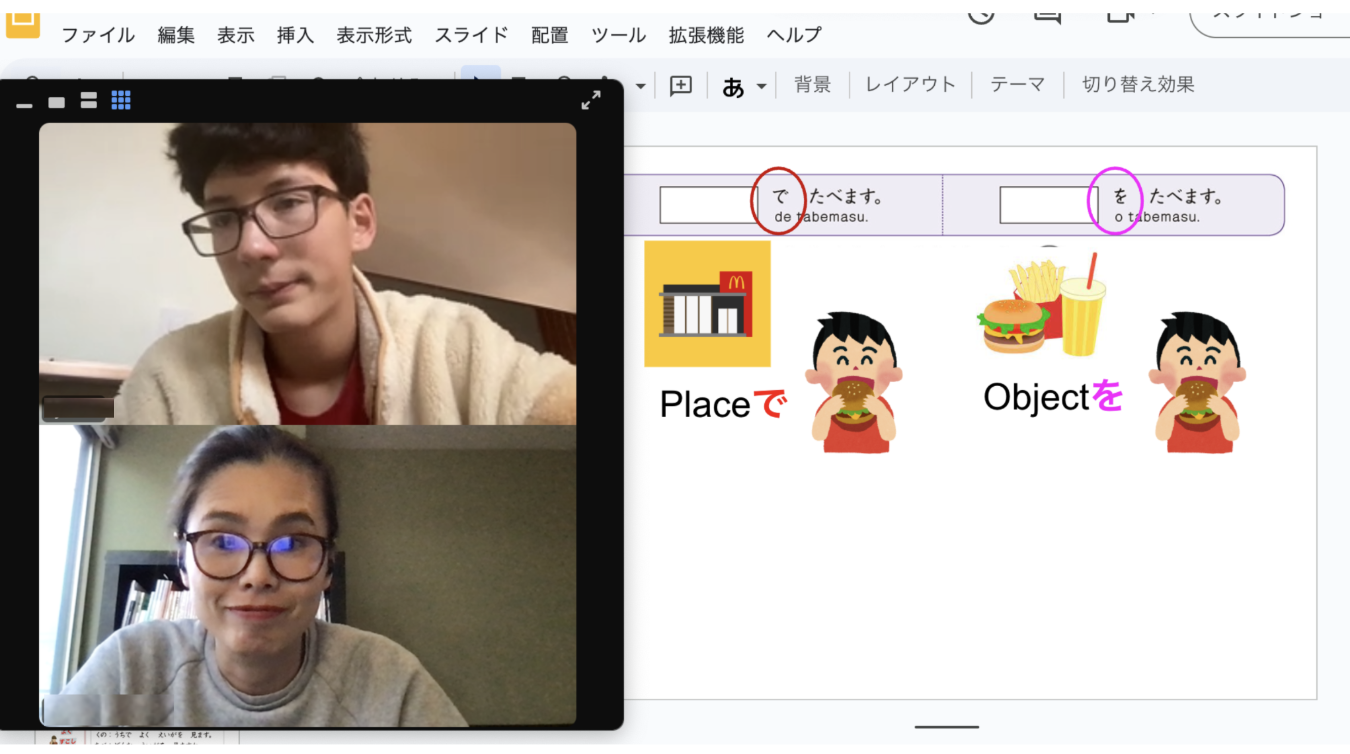Open the chat comments icon at top right
Screen dimensions: 1350x754
tap(1046, 9)
